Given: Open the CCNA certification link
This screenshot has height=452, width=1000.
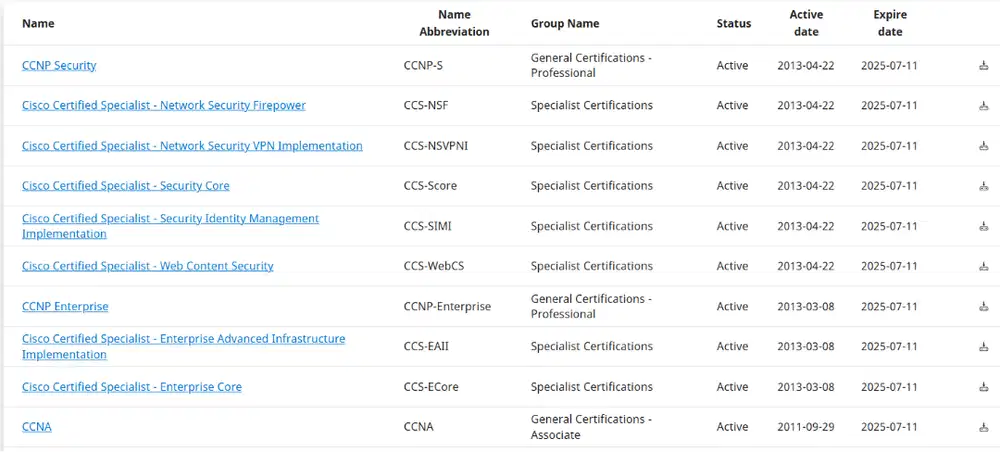Looking at the screenshot, I should click(36, 426).
